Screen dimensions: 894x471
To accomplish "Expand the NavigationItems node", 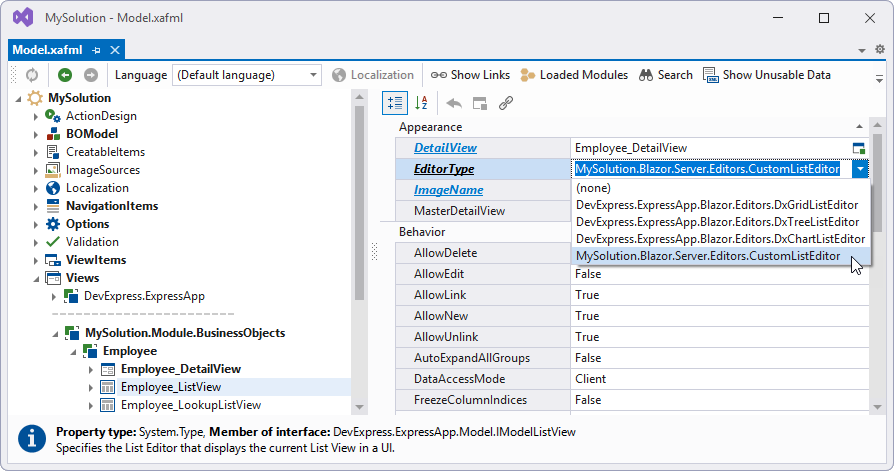I will 36,206.
